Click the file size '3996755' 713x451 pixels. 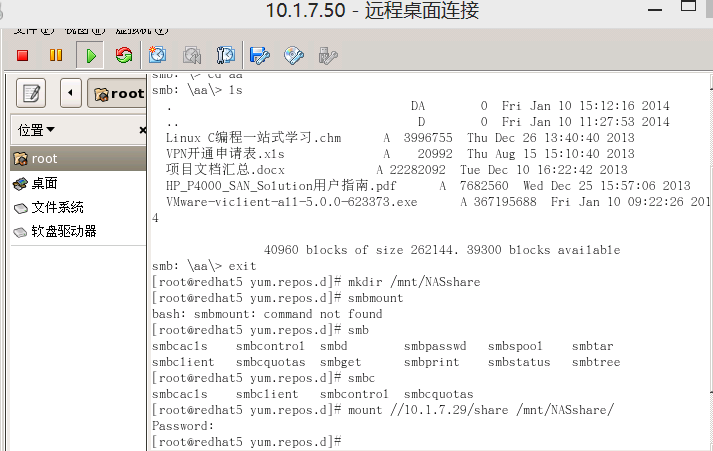(428, 137)
